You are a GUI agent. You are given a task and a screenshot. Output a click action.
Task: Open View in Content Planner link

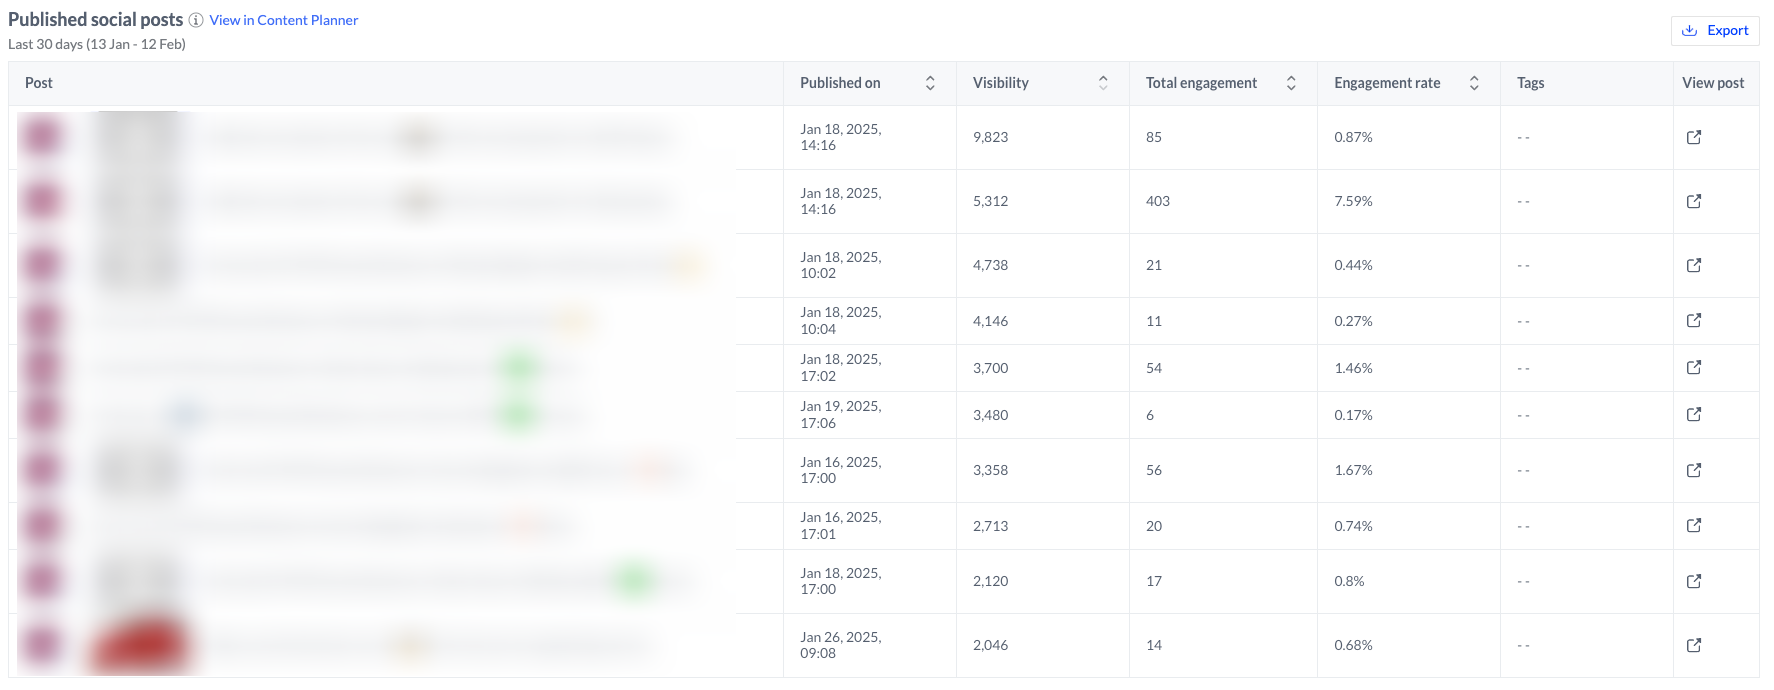point(284,20)
